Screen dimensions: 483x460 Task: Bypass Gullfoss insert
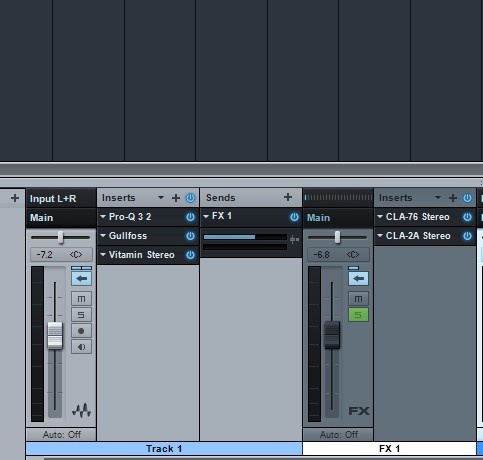[190, 236]
